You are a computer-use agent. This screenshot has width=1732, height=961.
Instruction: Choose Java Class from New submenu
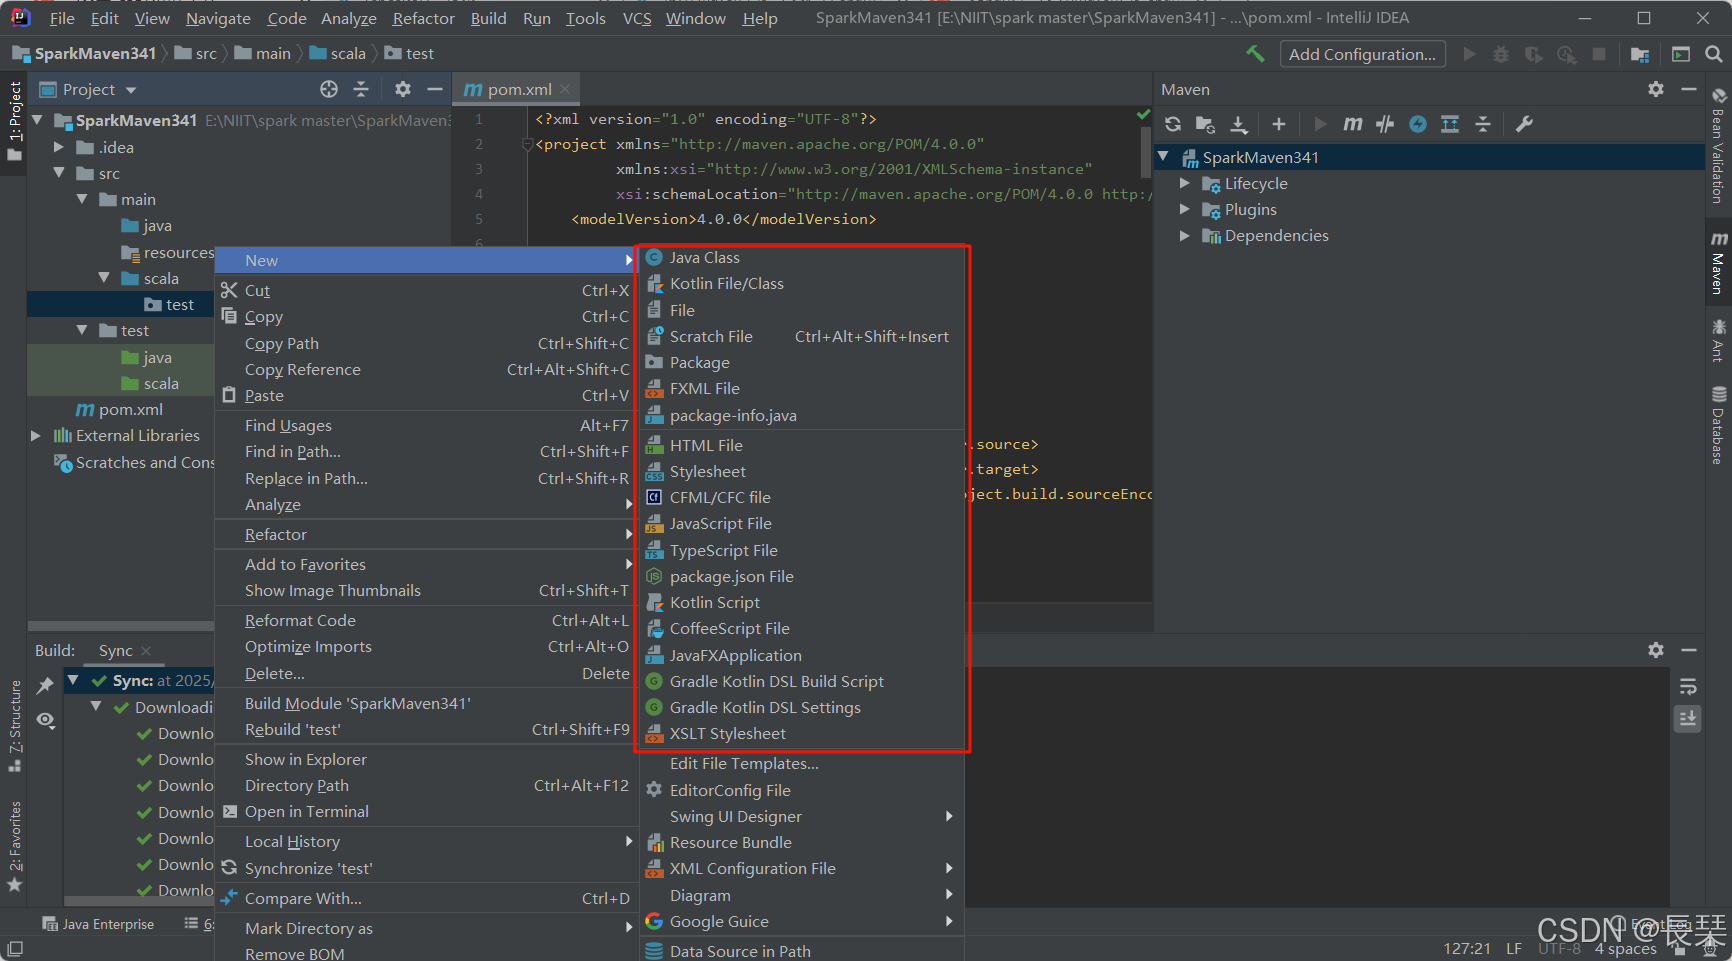tap(802, 257)
